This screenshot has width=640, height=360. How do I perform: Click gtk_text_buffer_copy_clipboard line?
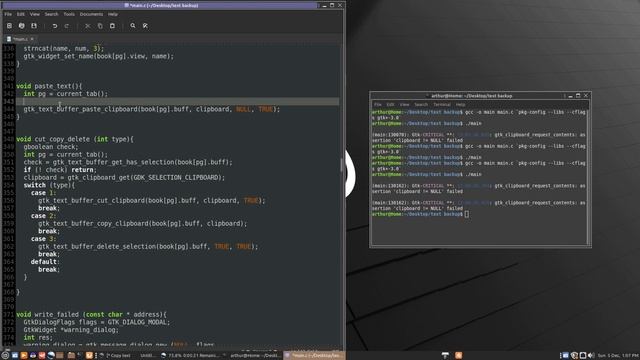(142, 224)
